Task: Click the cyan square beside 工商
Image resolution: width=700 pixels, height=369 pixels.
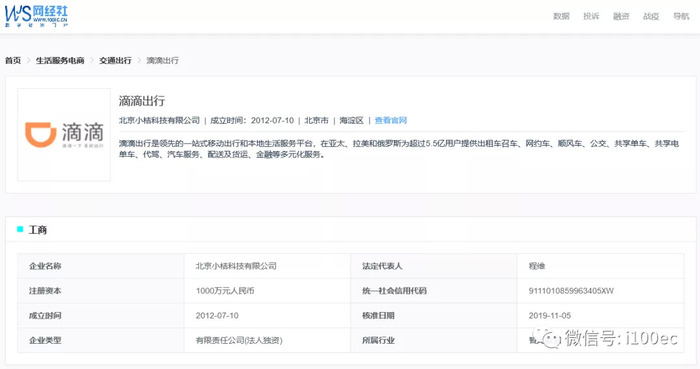Action: coord(20,229)
